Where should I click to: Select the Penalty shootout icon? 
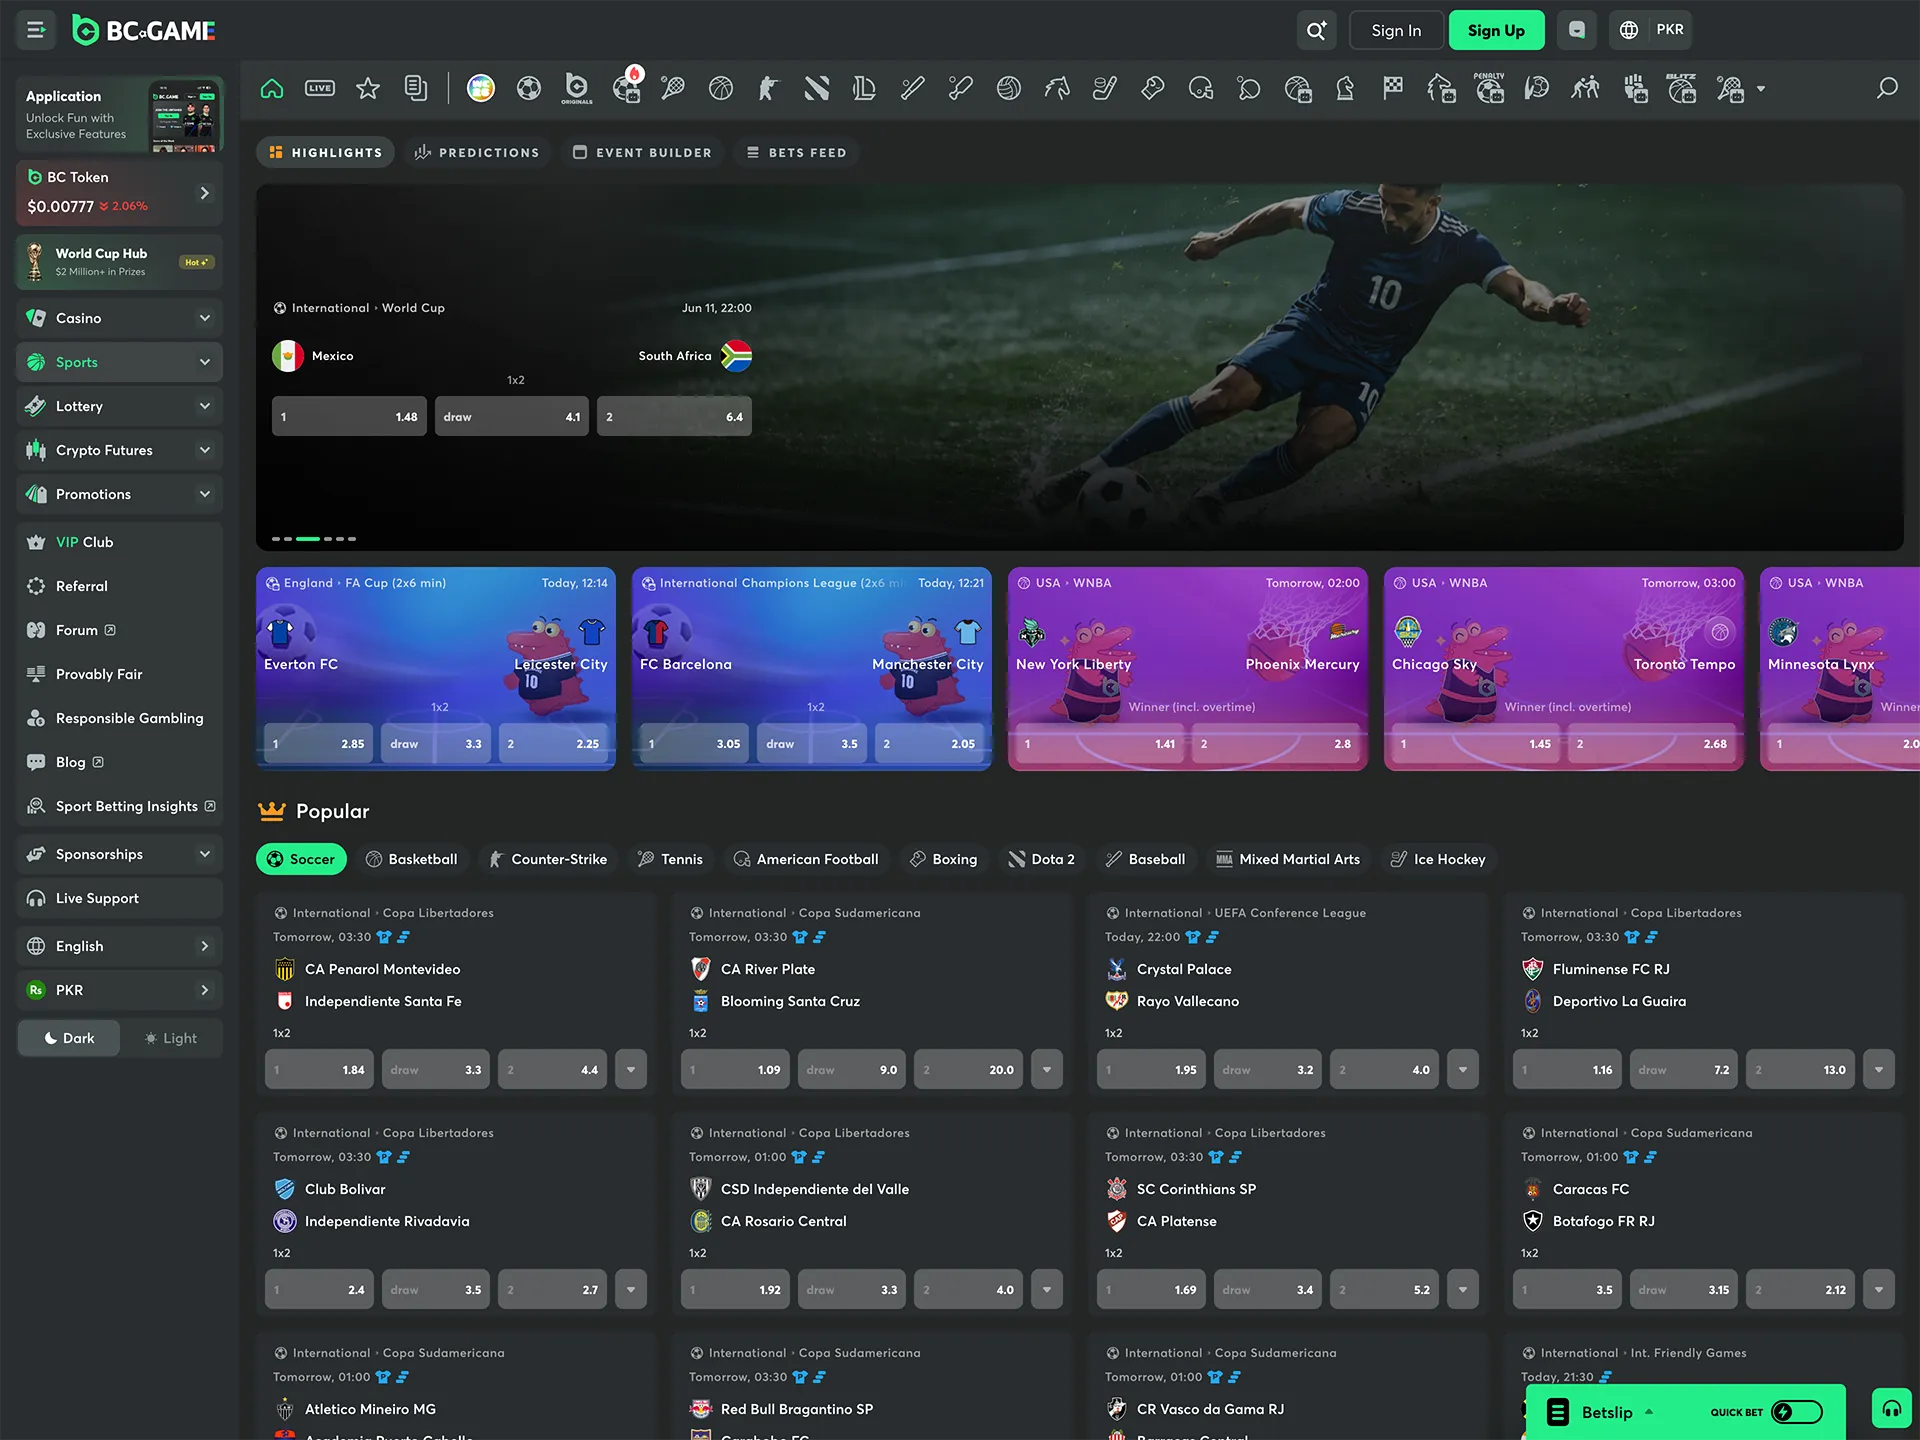point(1489,89)
